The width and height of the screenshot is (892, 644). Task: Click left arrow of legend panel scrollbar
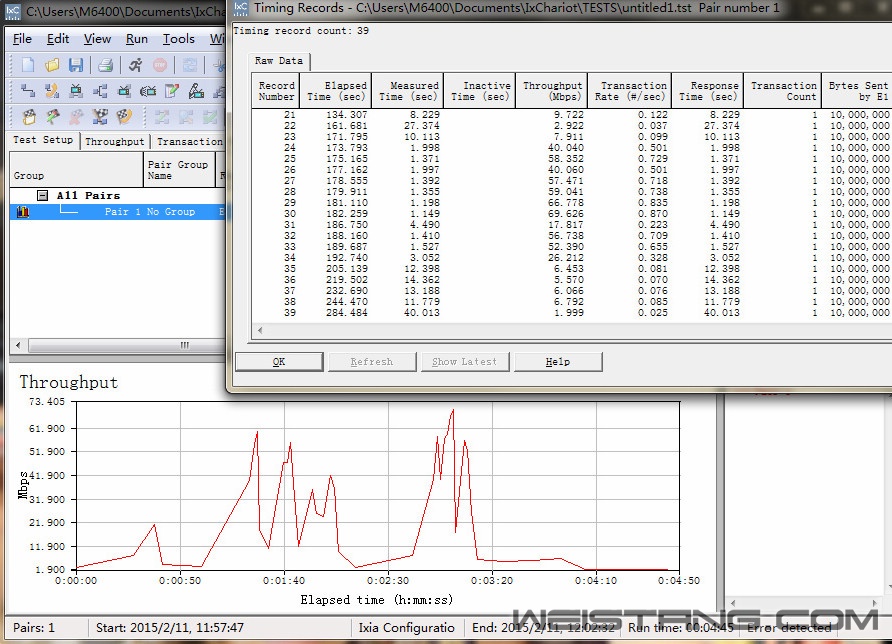(733, 603)
